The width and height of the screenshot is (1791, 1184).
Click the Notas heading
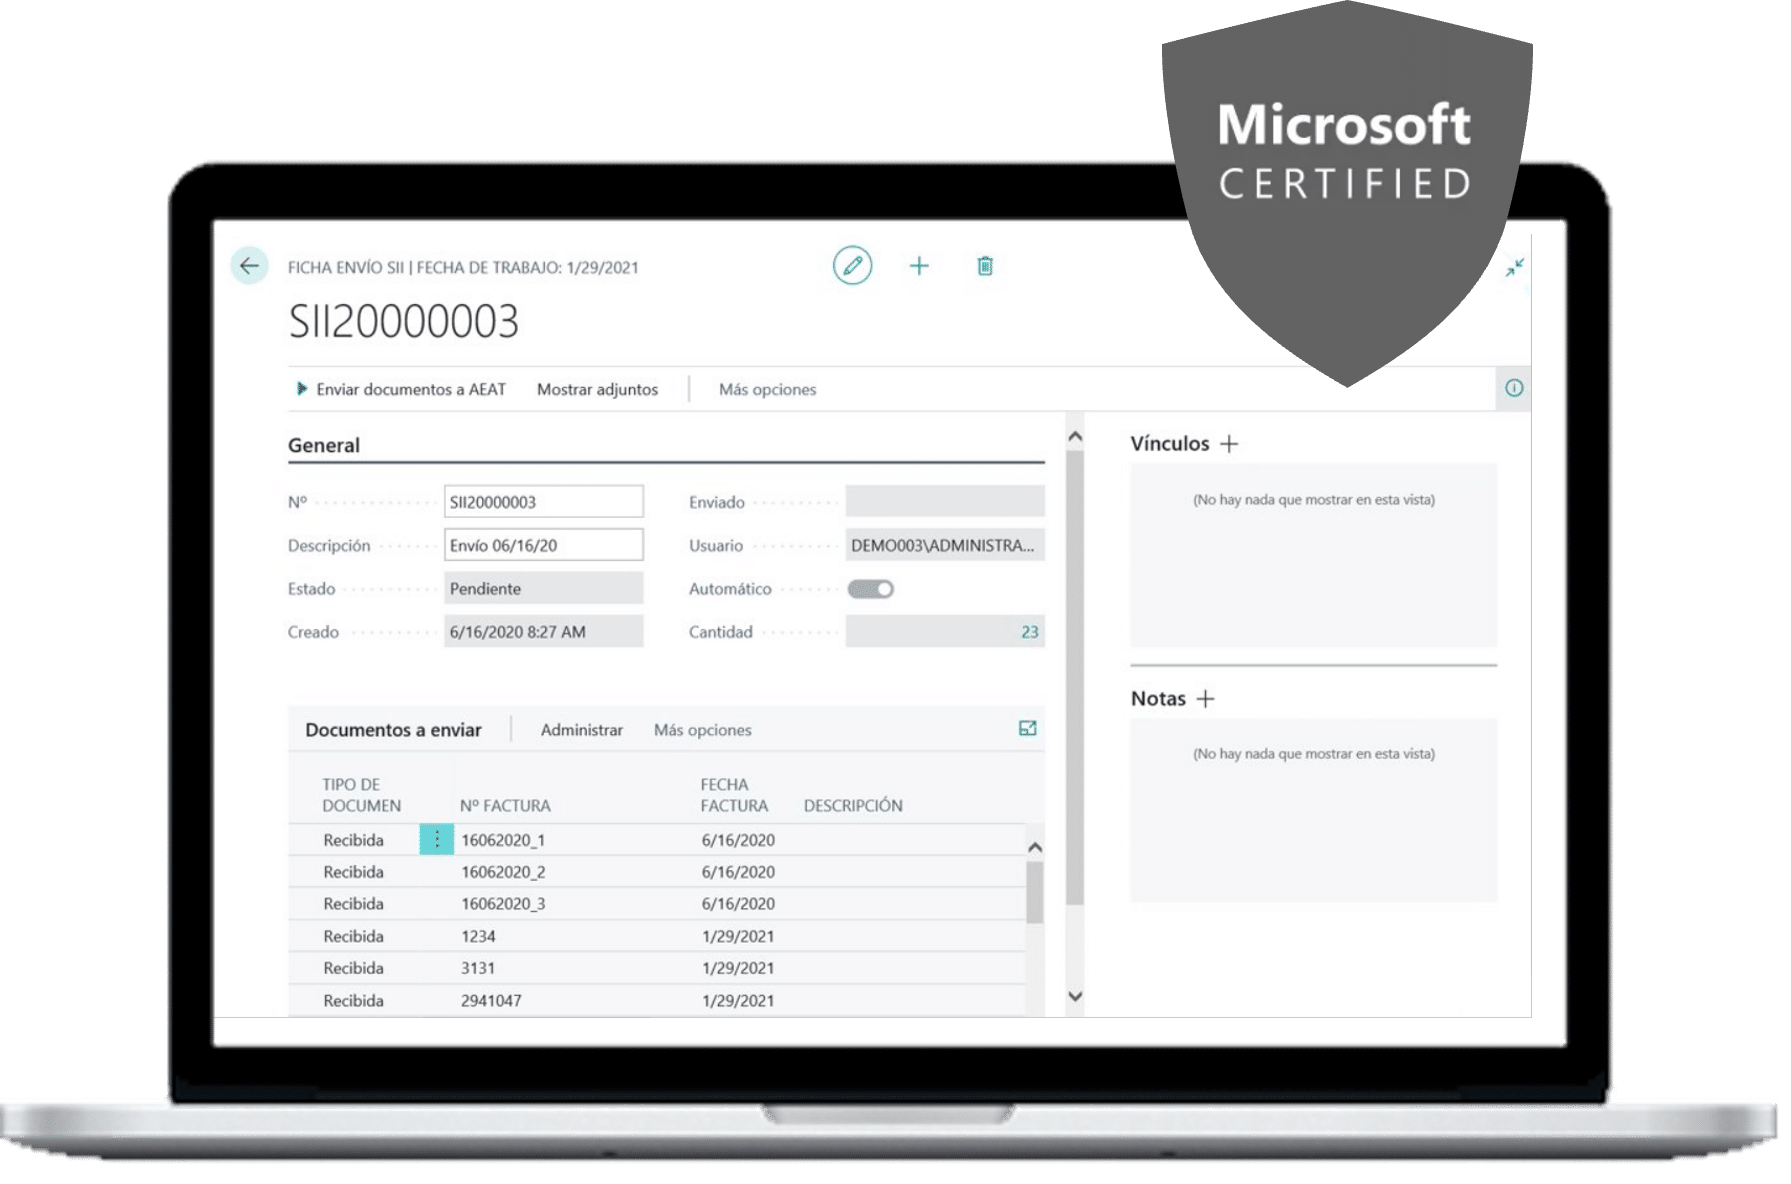pos(1158,699)
